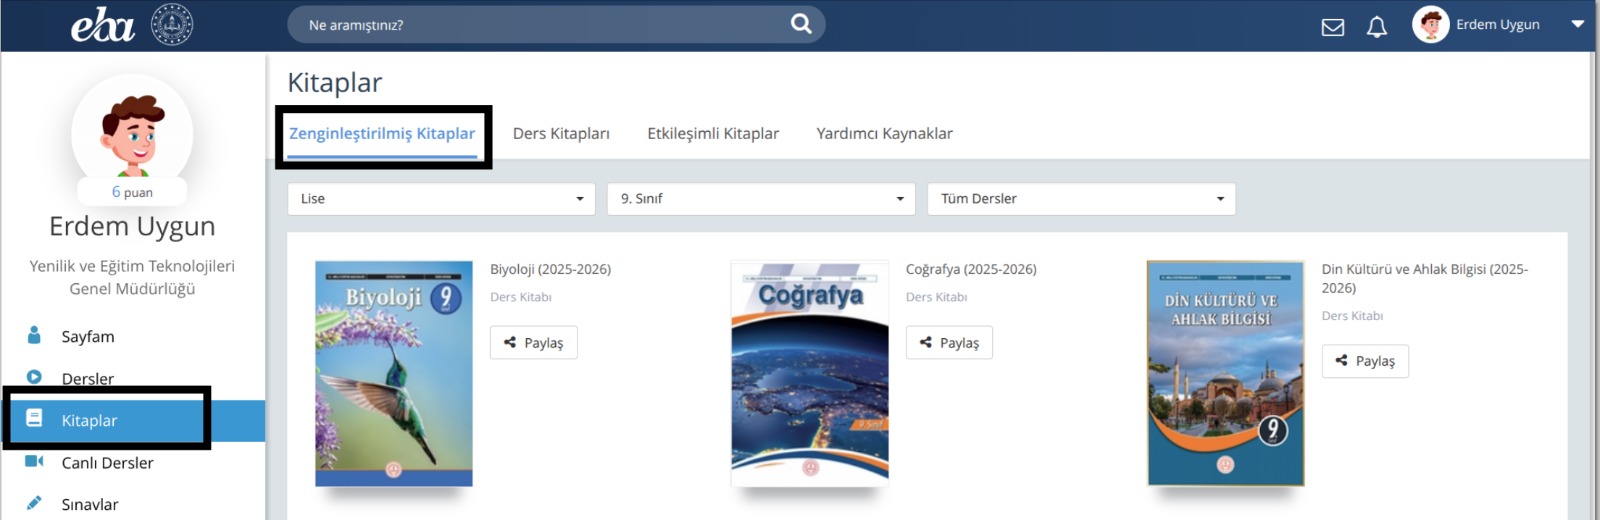Click the search magnifier icon
This screenshot has width=1600, height=520.
pos(801,24)
